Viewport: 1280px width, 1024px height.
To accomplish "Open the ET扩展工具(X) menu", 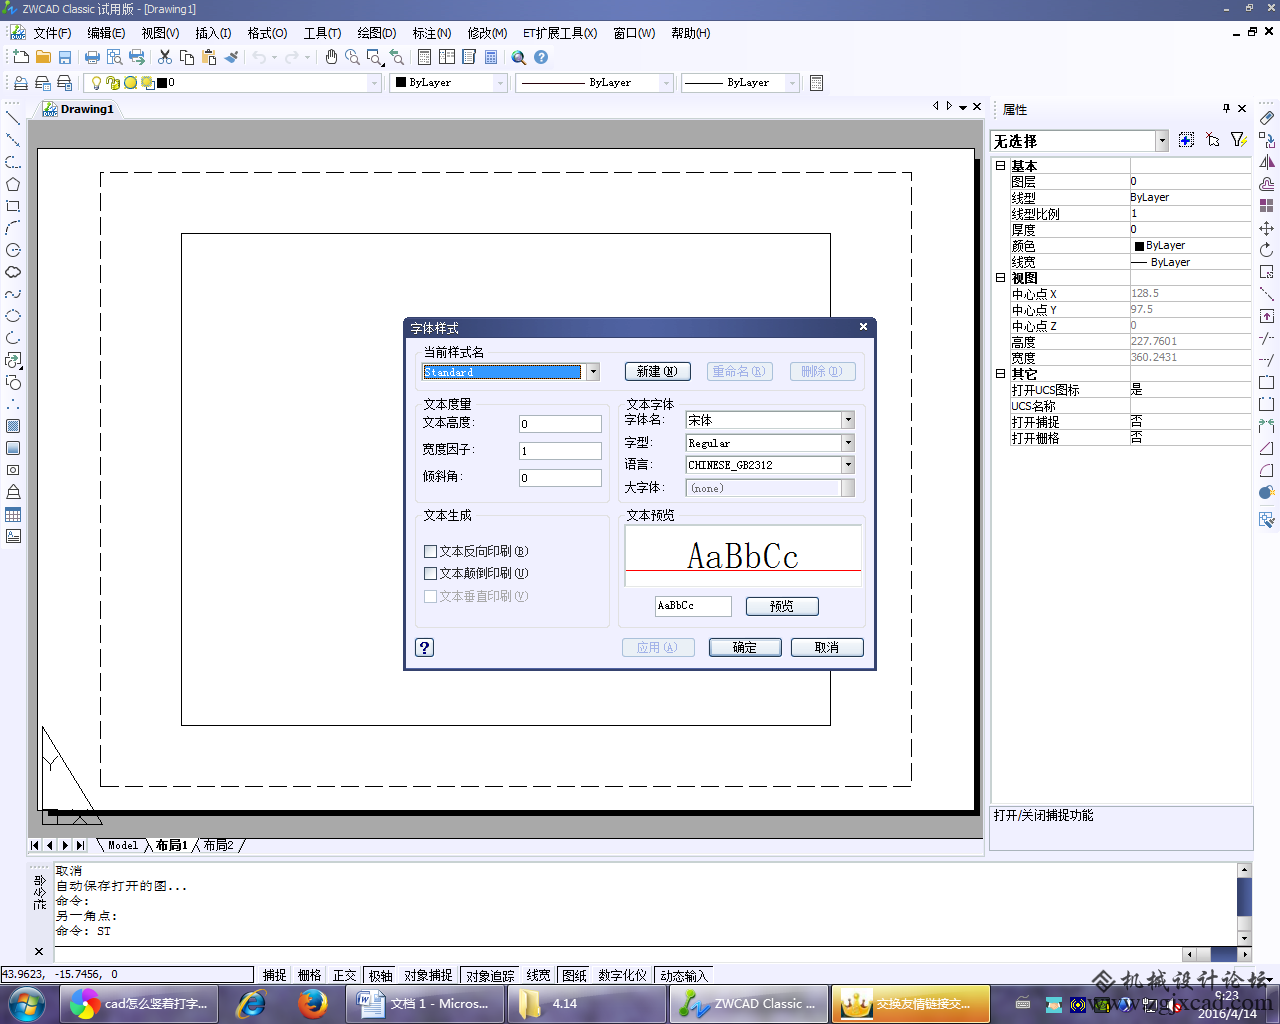I will (x=560, y=33).
